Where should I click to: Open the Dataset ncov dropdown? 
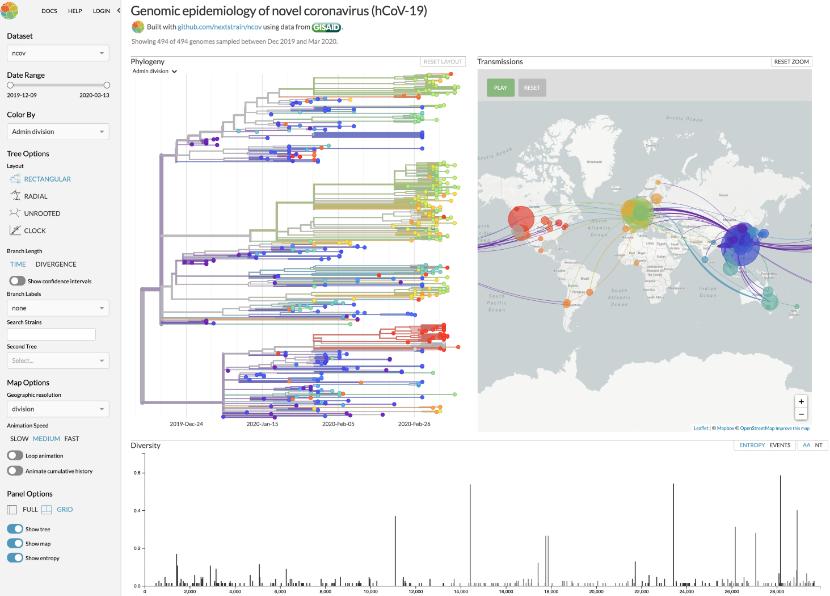coord(58,53)
